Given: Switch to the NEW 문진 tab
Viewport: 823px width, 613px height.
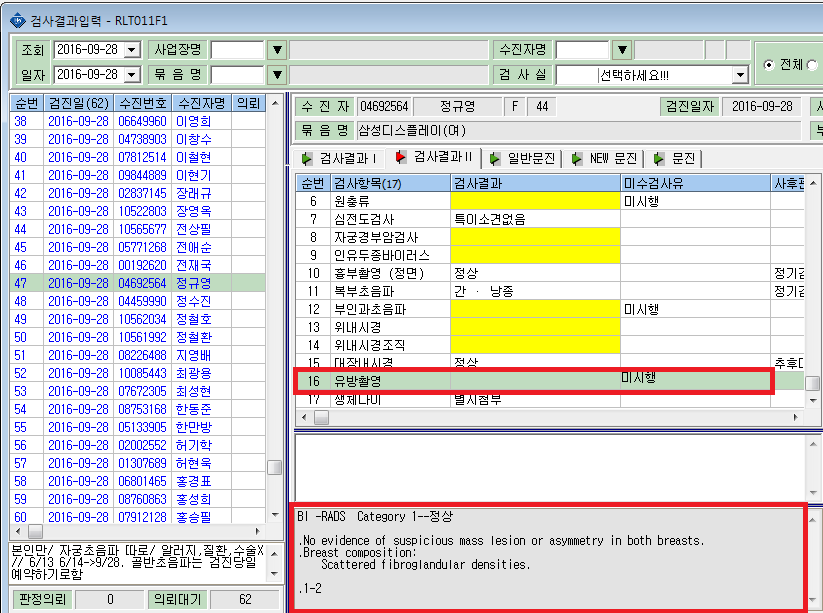Looking at the screenshot, I should (x=605, y=158).
